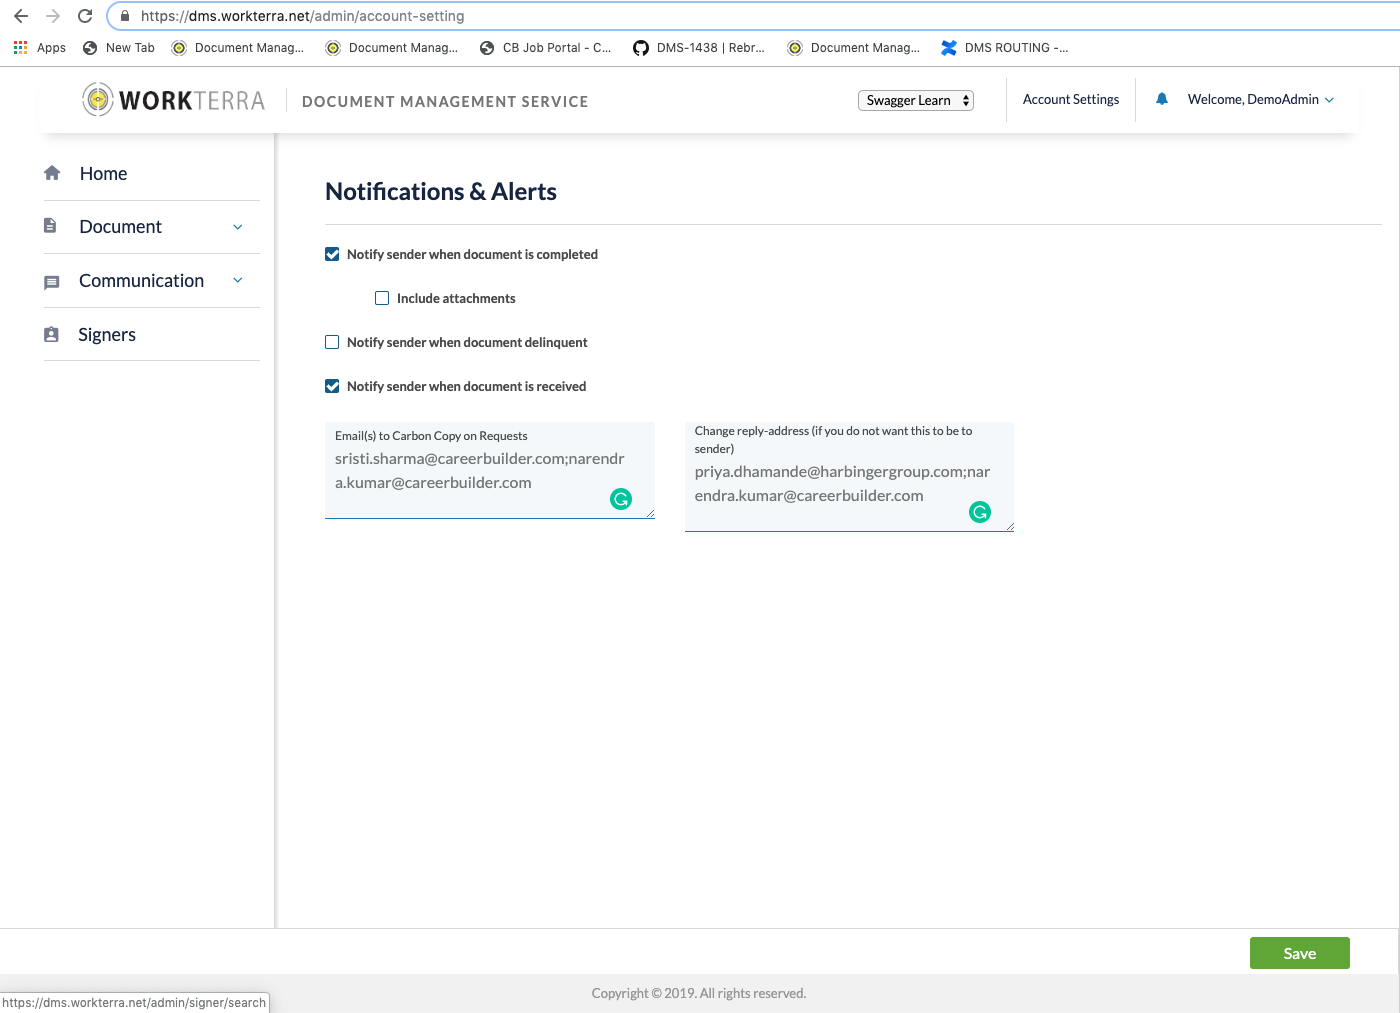Click the browser address bar URL
This screenshot has height=1013, width=1400.
tap(302, 16)
